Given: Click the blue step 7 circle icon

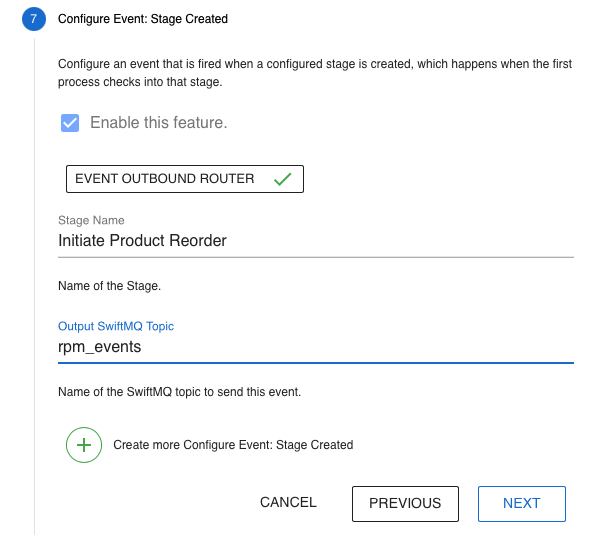Looking at the screenshot, I should click(34, 19).
